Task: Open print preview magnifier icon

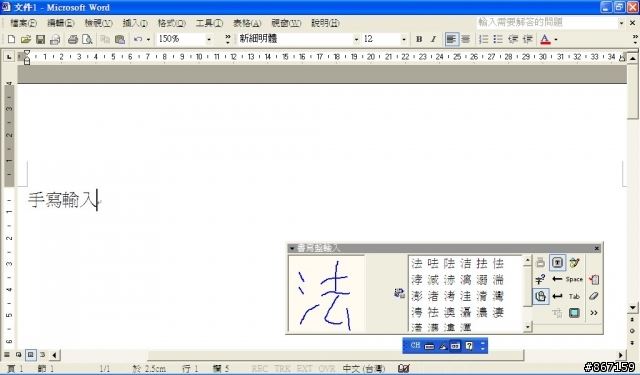Action: (87, 39)
